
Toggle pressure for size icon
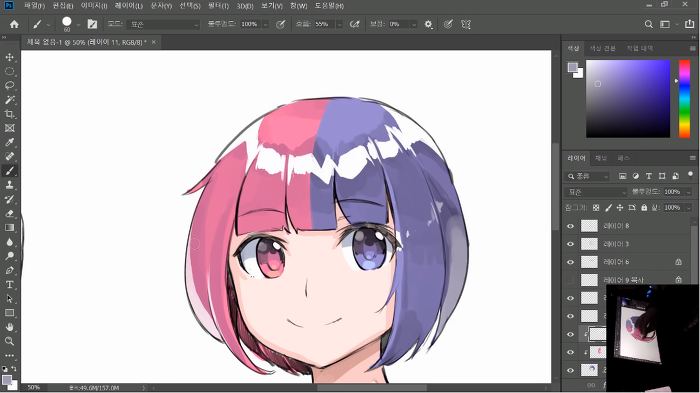[x=448, y=24]
